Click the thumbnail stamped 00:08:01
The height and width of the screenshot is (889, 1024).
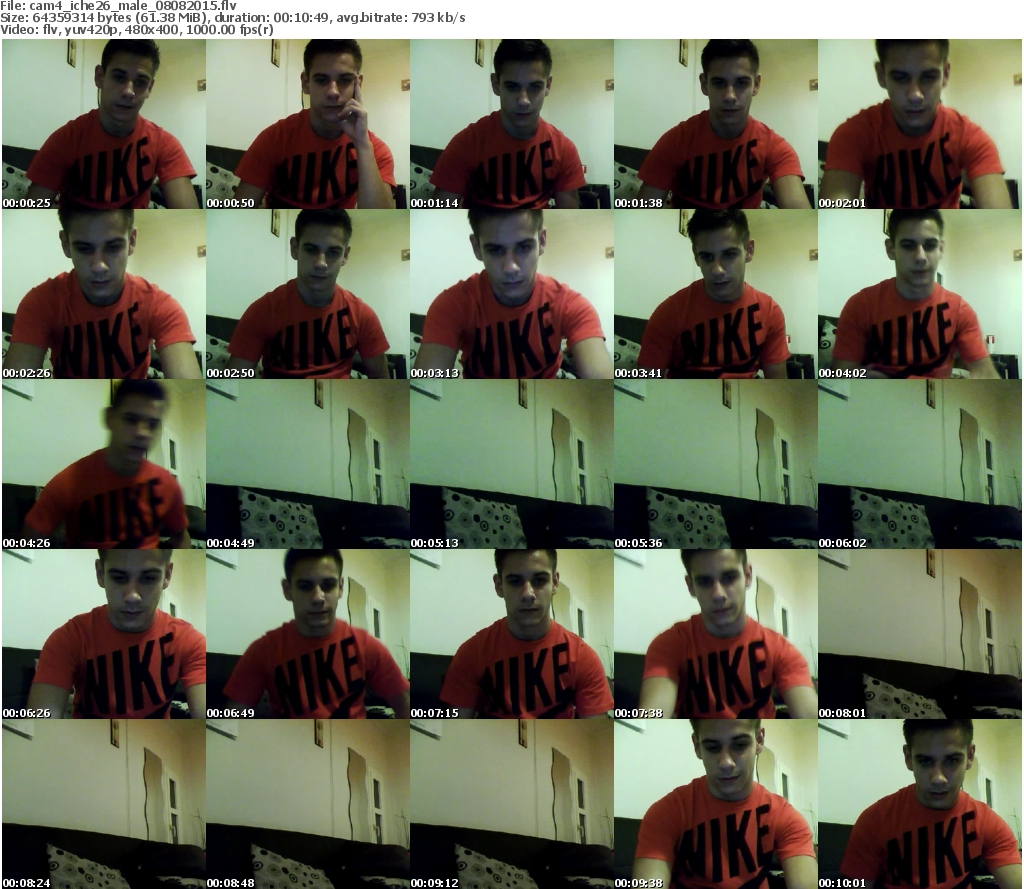pyautogui.click(x=920, y=634)
